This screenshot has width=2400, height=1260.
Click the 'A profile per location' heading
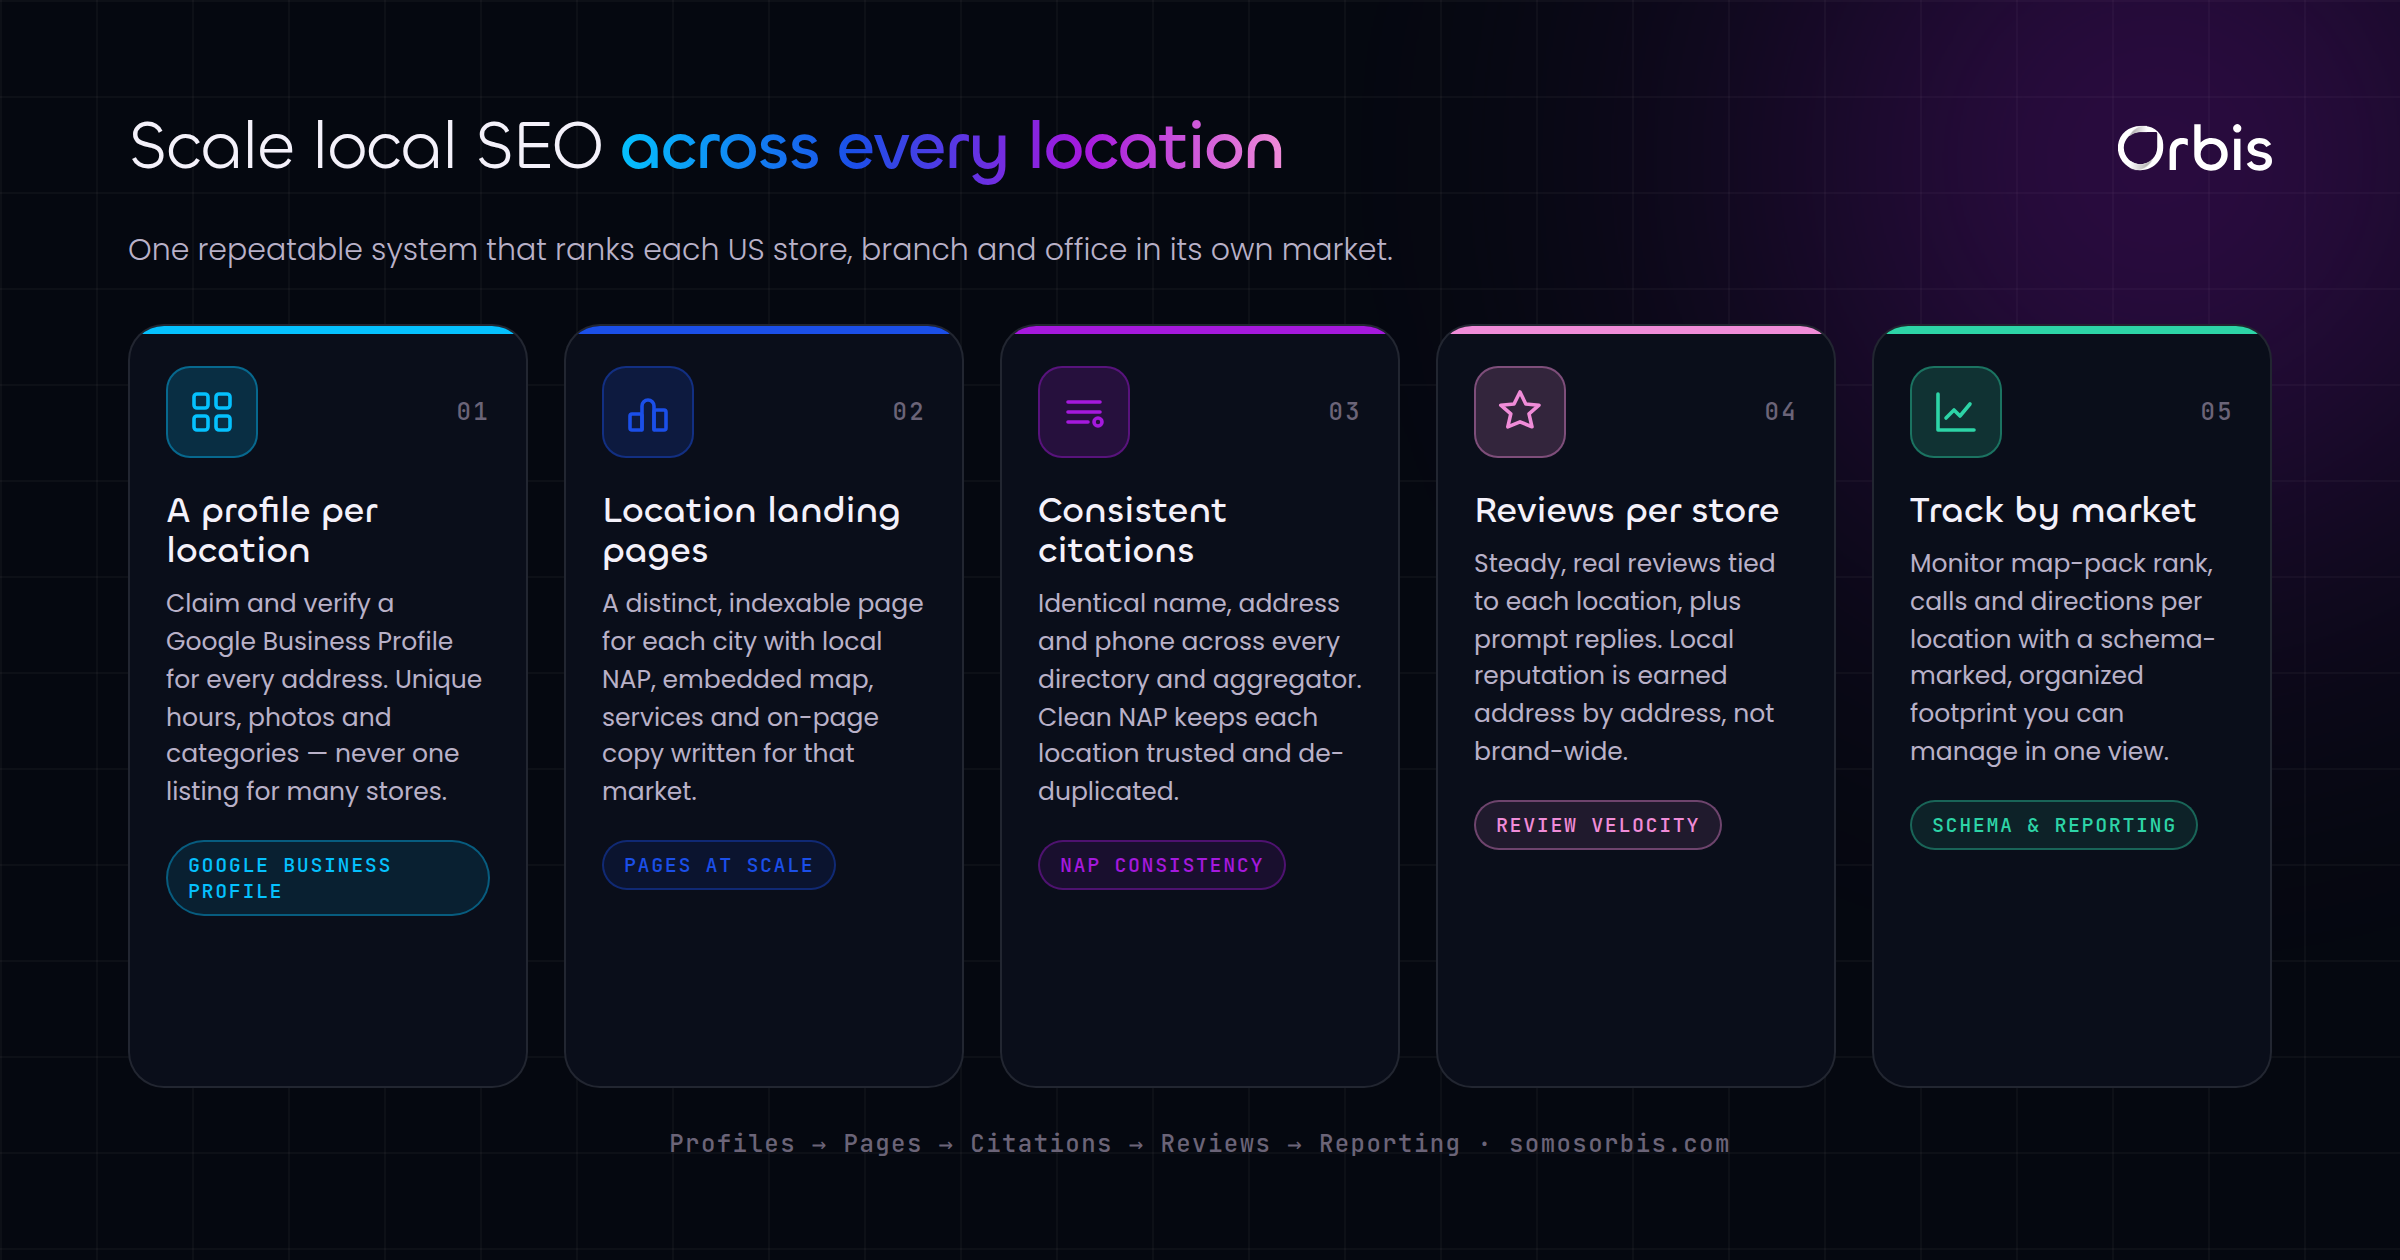pos(272,530)
